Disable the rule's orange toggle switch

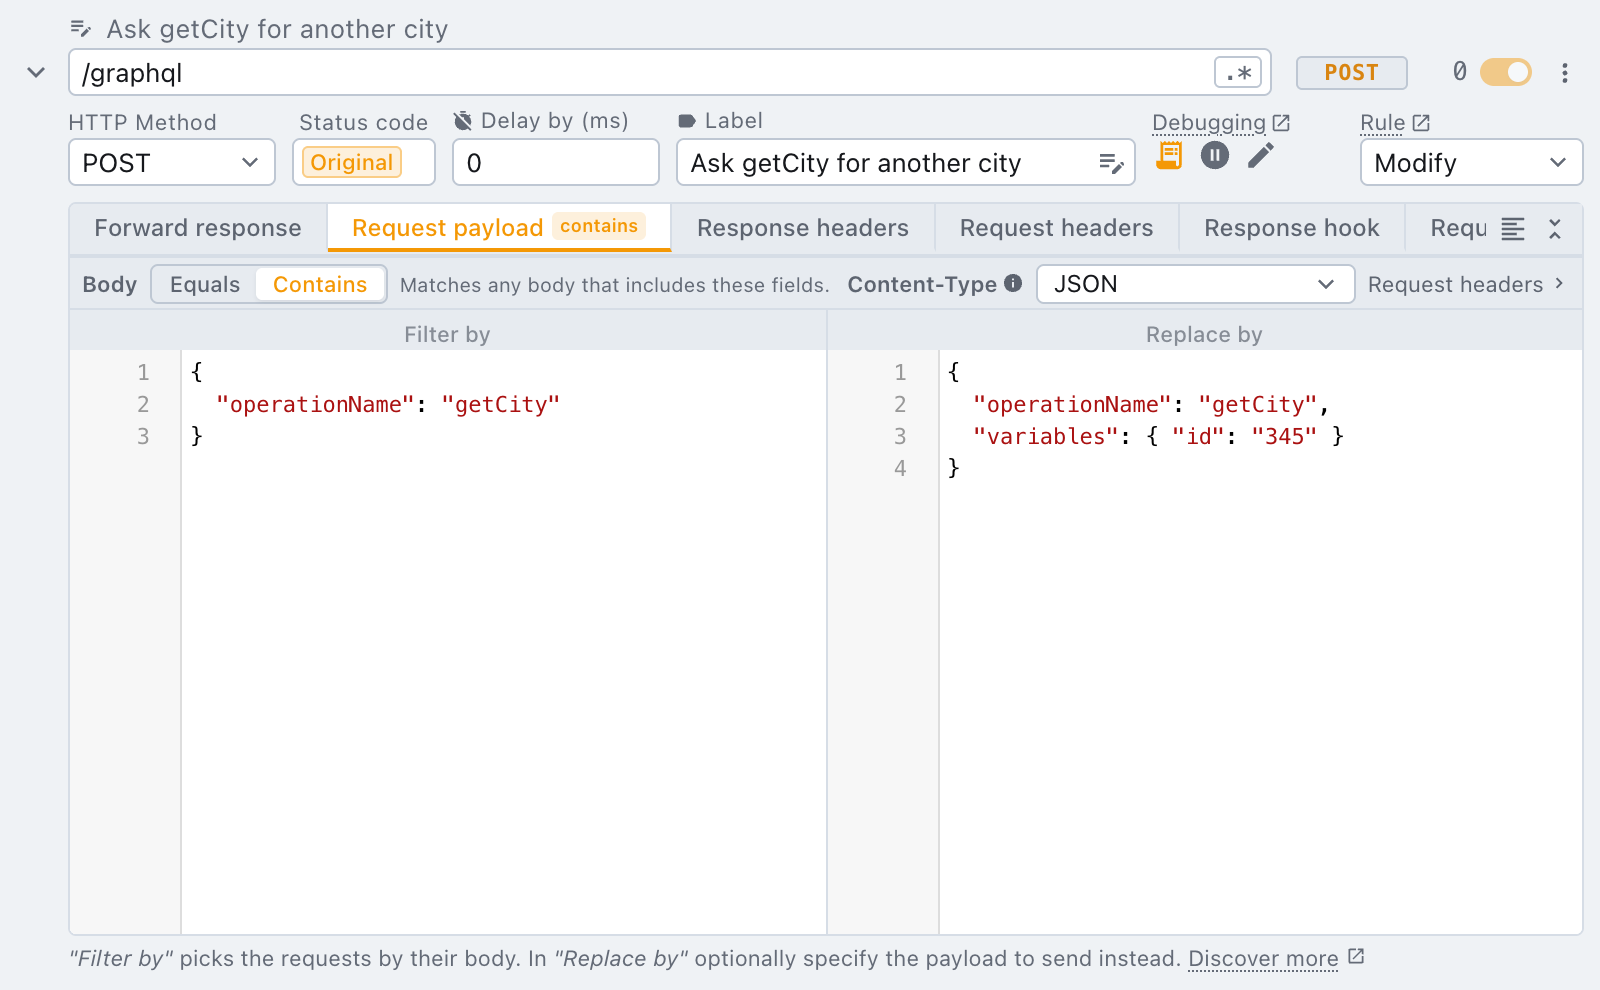click(1506, 72)
